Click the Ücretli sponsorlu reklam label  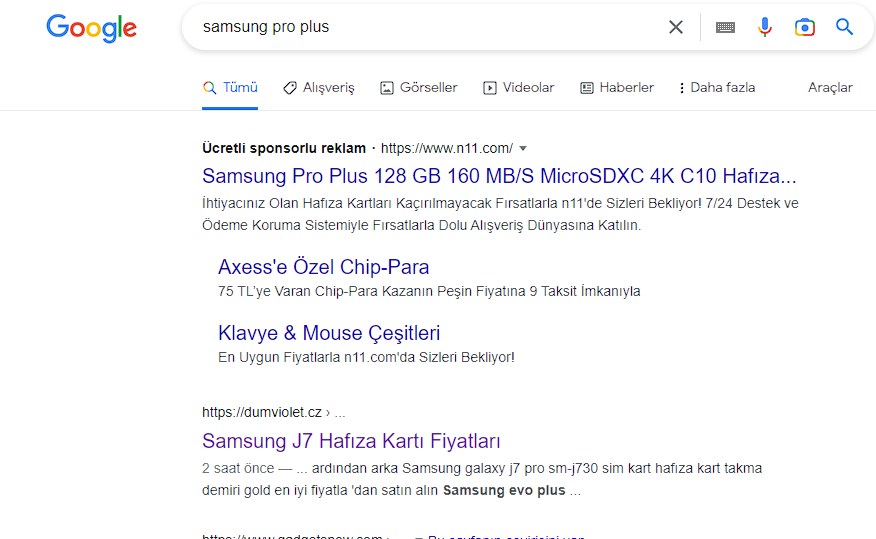point(284,148)
